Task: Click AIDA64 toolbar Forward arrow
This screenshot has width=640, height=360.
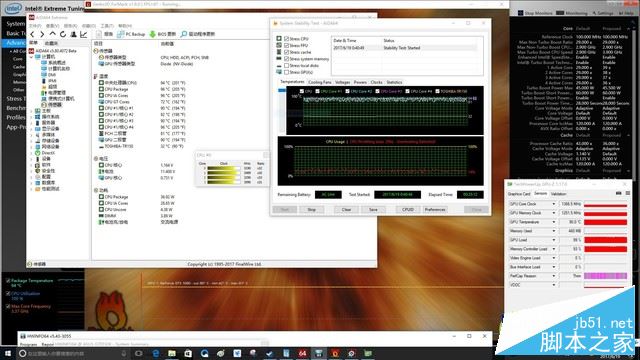Action: tap(42, 34)
